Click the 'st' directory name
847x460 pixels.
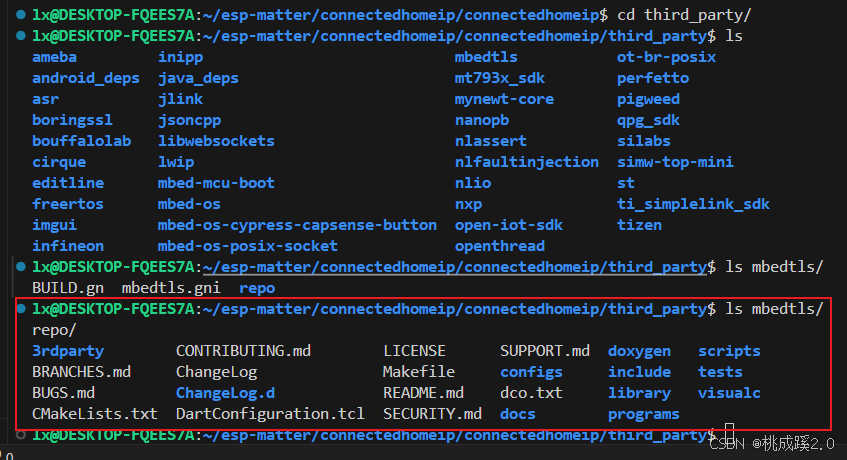pyautogui.click(x=626, y=184)
